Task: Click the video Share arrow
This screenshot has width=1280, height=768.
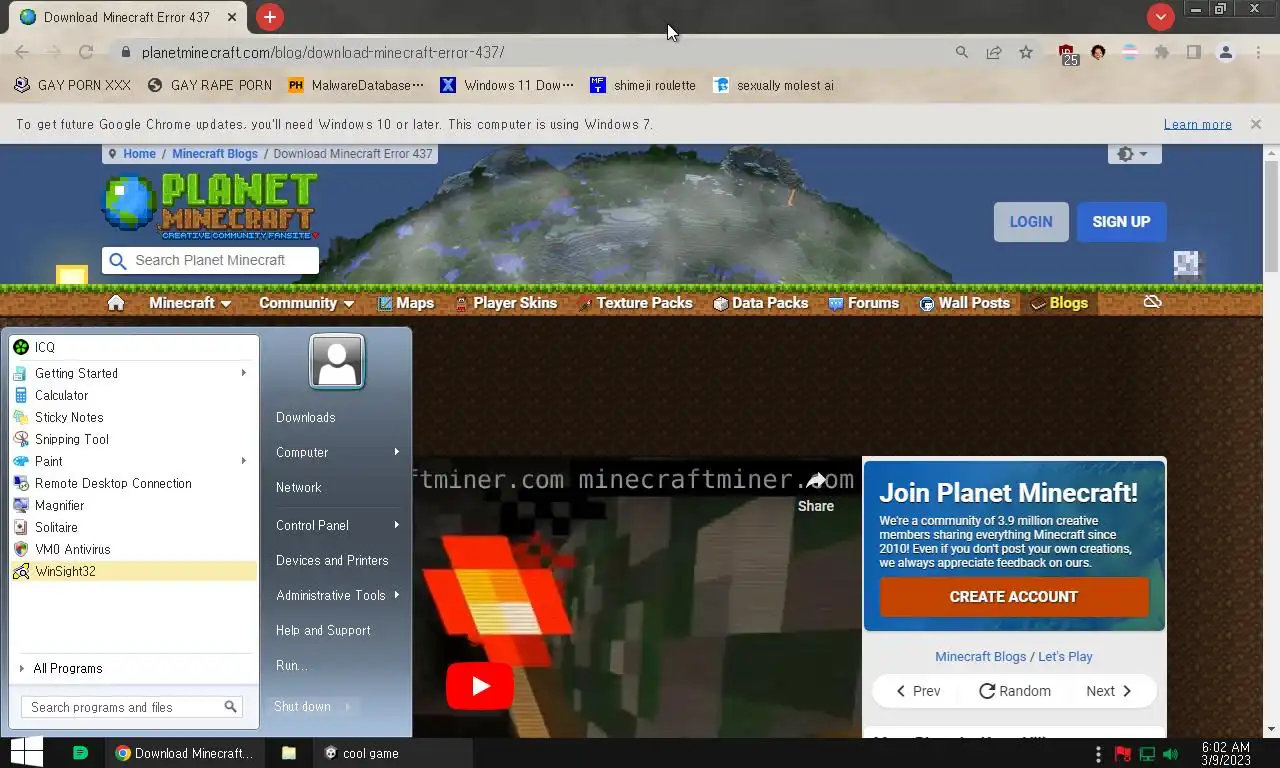Action: (816, 481)
